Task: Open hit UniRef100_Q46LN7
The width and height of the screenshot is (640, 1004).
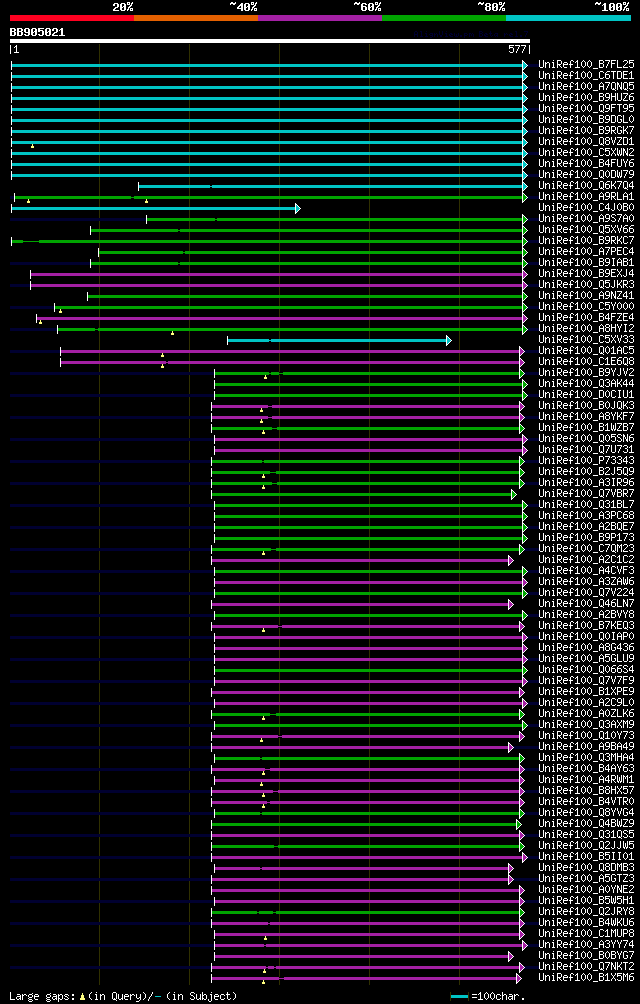Action: point(586,604)
